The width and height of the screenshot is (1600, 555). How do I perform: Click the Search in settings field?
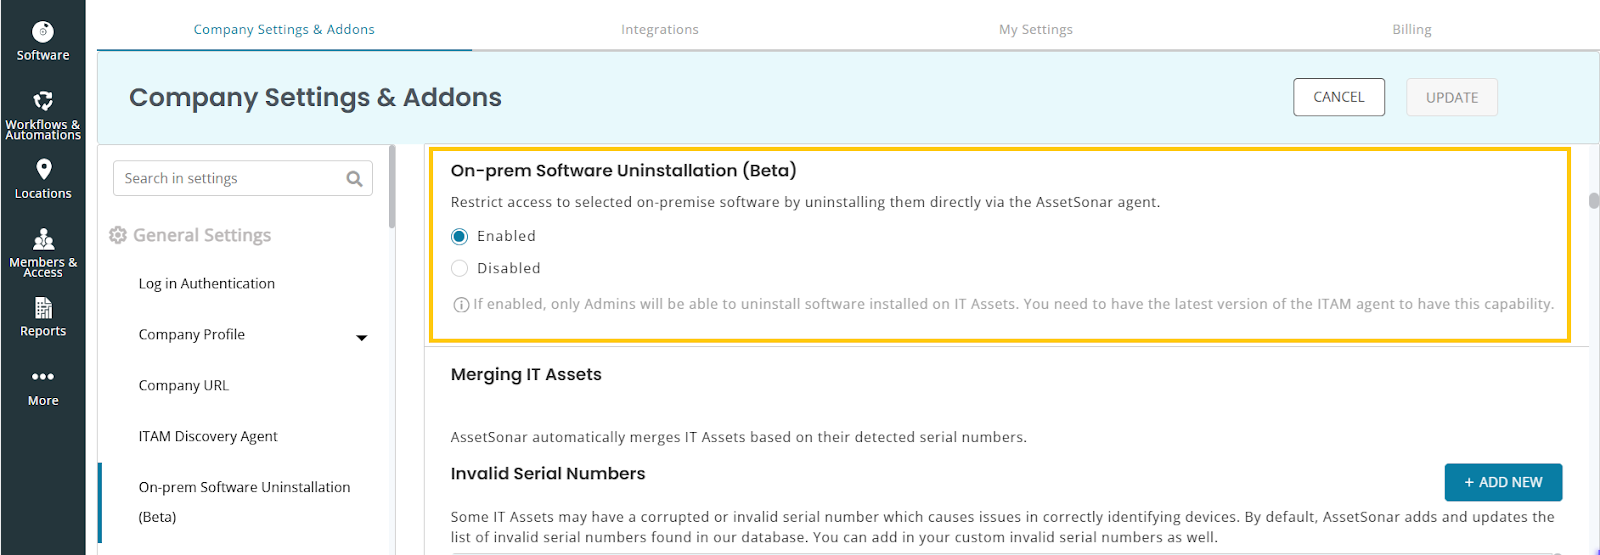pyautogui.click(x=243, y=179)
